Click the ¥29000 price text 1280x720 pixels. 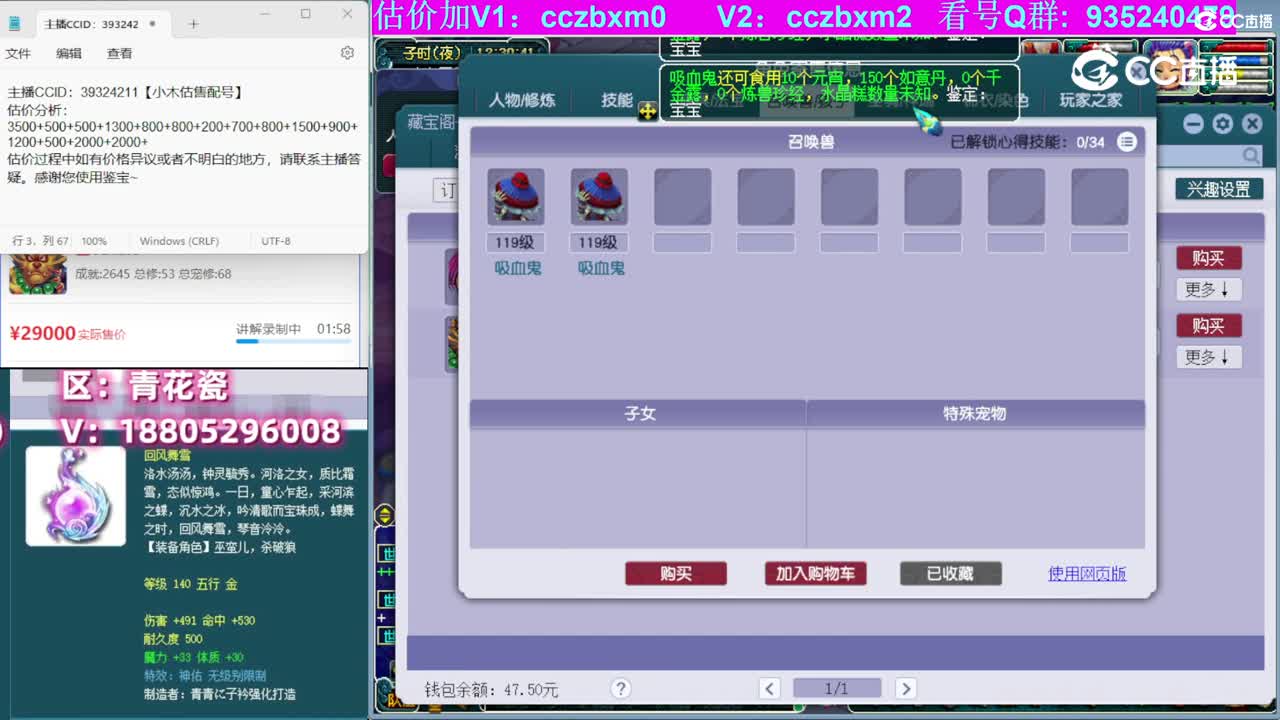point(43,333)
